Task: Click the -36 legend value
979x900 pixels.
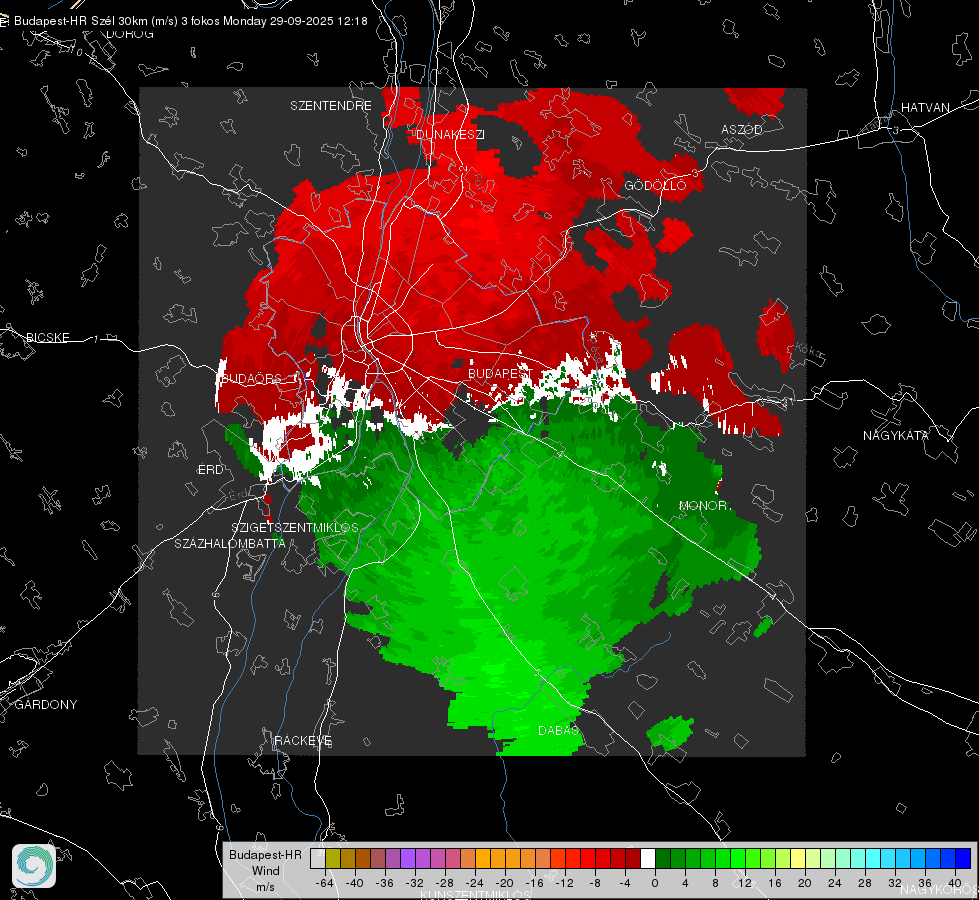Action: pos(385,883)
